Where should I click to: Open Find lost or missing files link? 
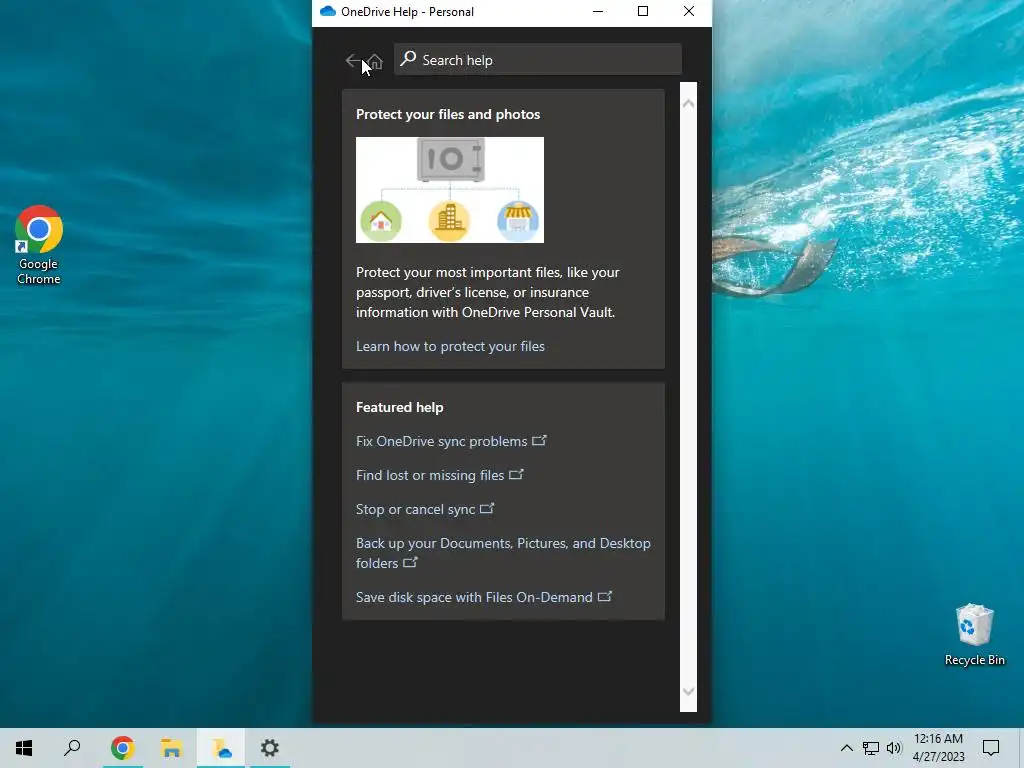pos(440,475)
